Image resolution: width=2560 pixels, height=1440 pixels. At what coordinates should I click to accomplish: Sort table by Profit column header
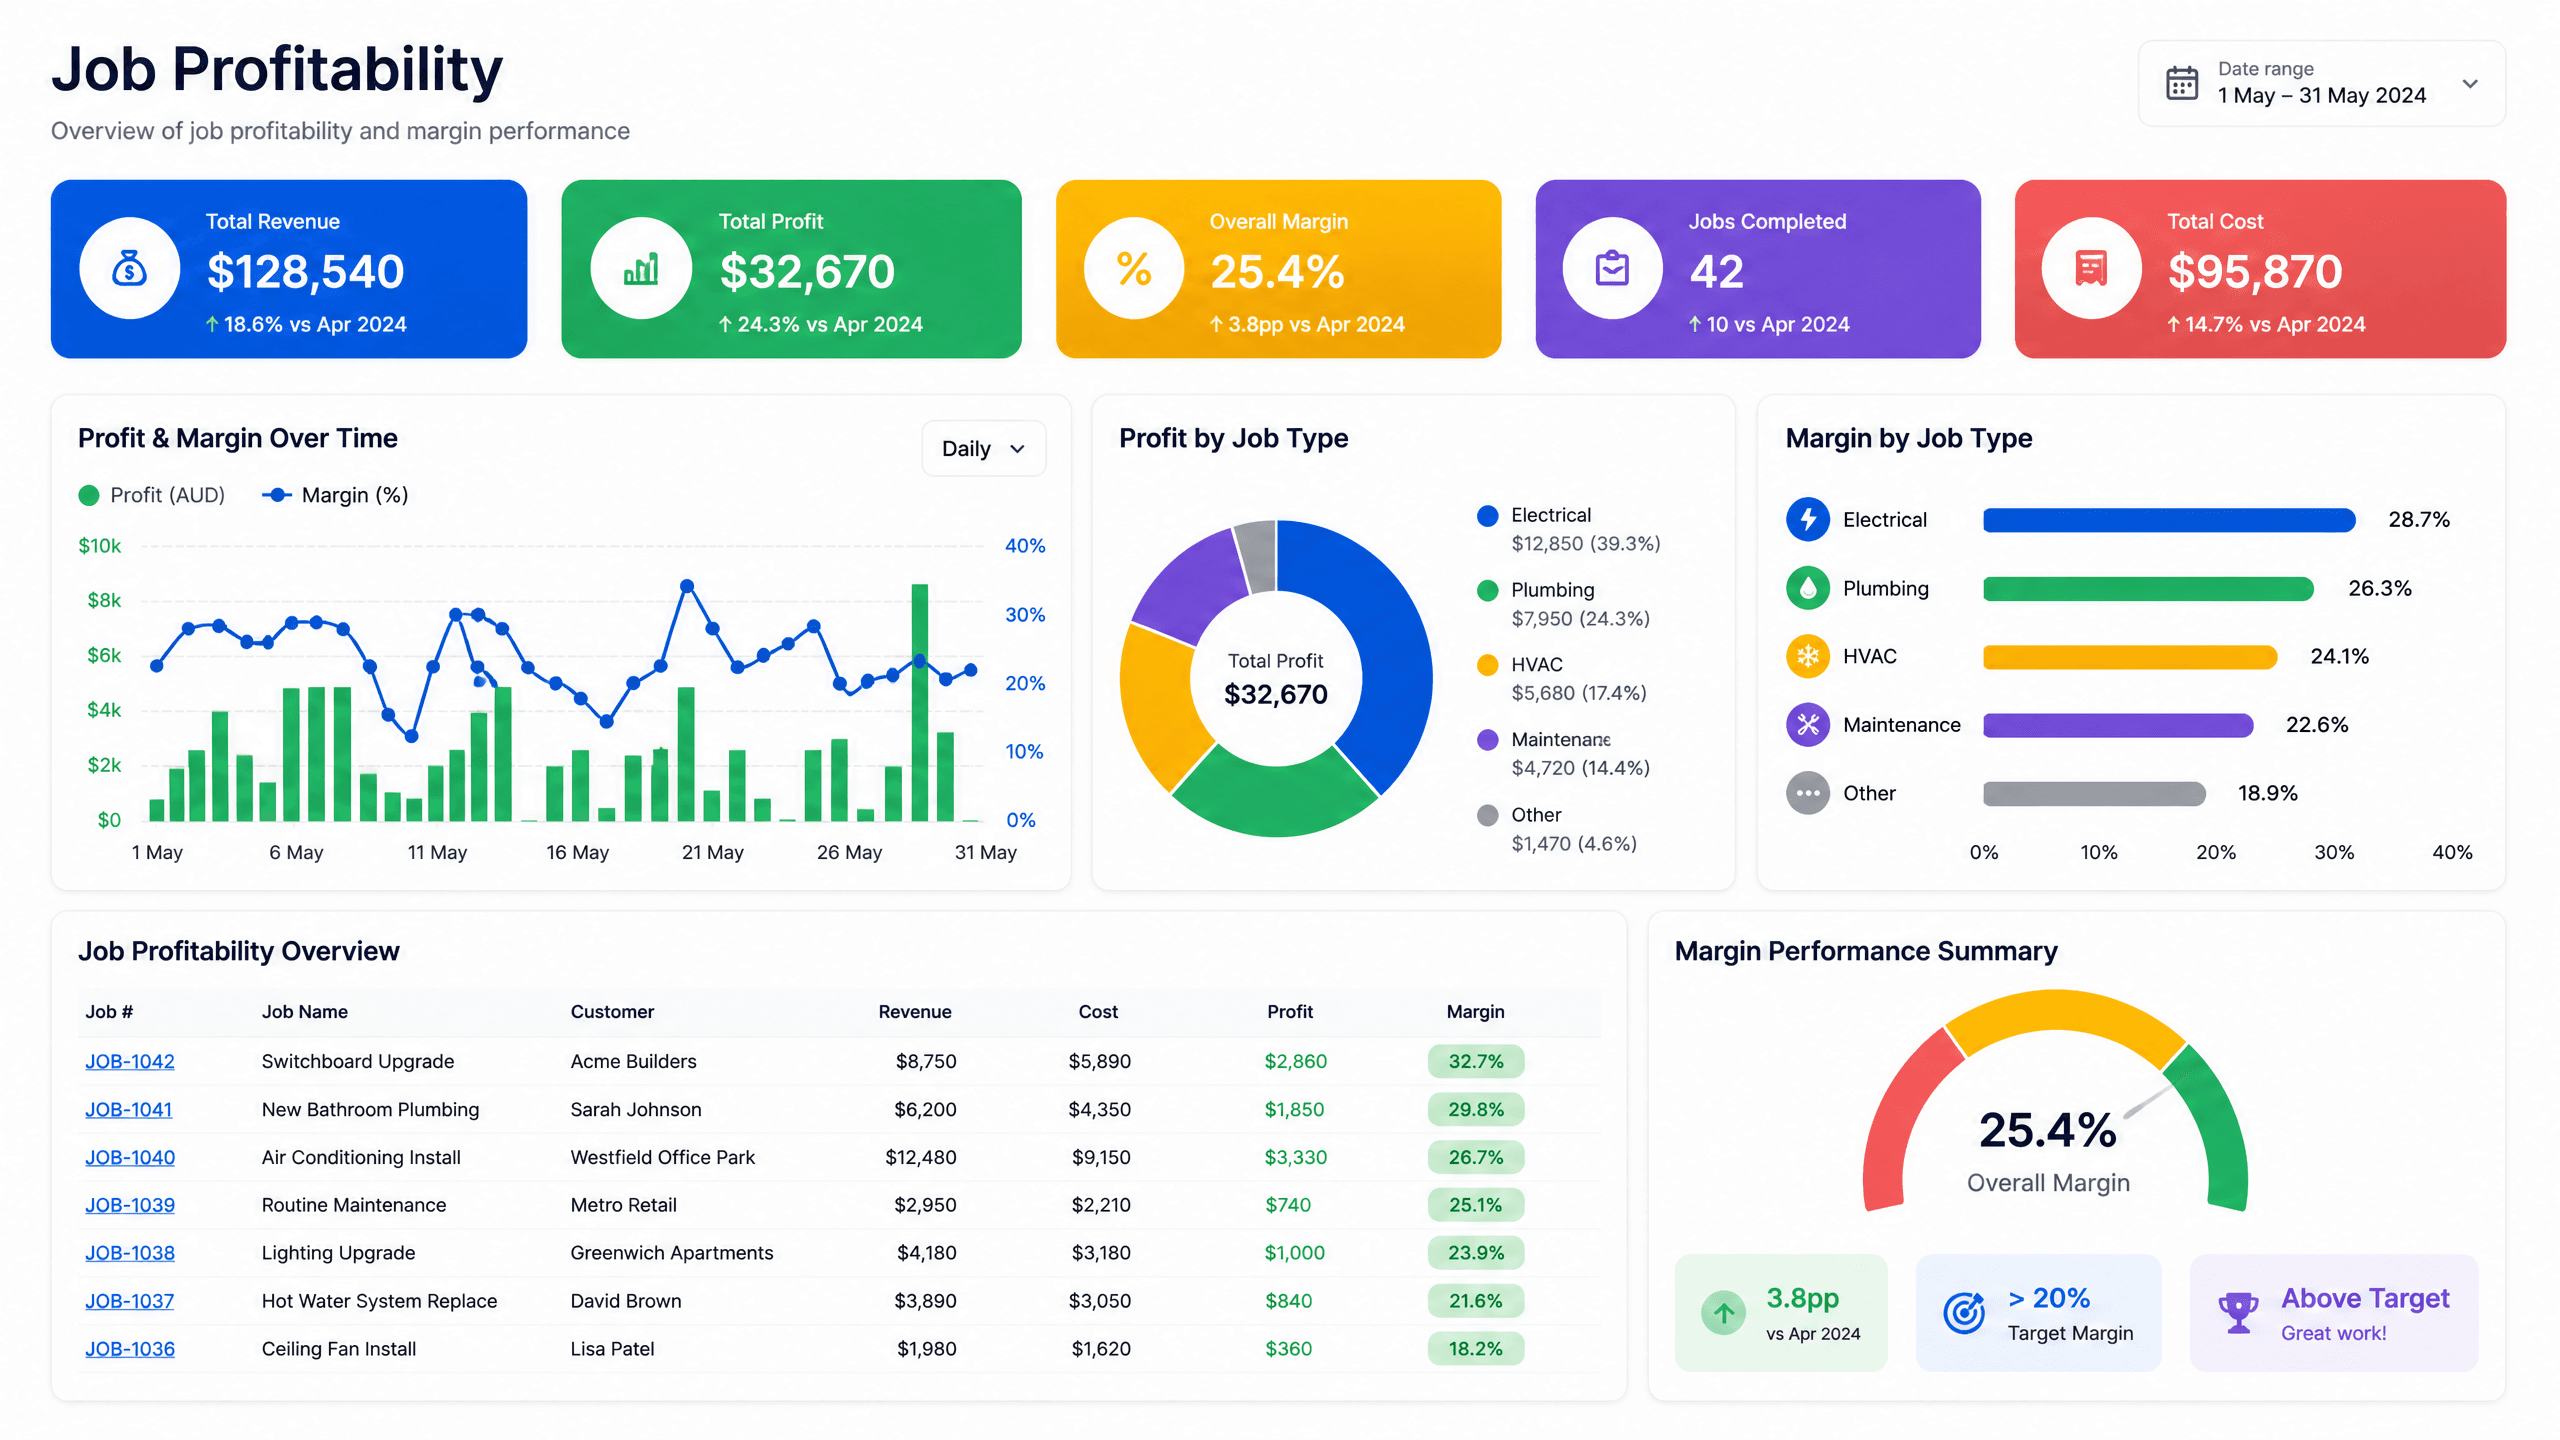pos(1290,1012)
